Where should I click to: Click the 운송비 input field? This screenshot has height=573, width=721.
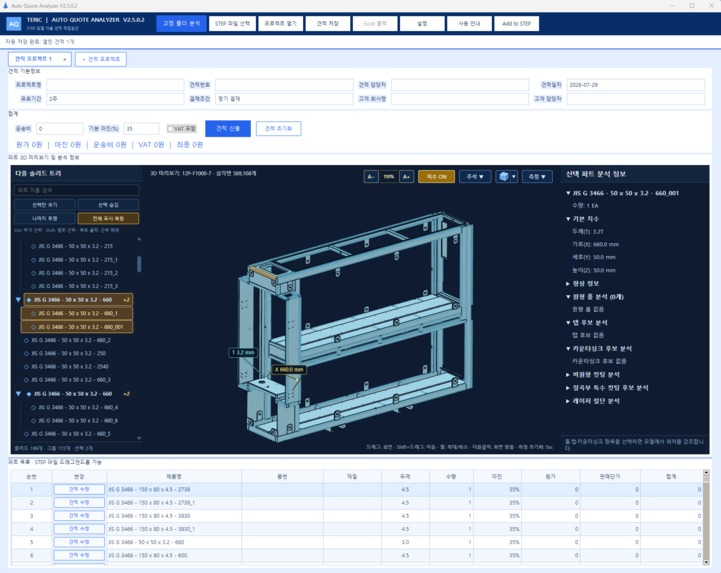coord(60,129)
